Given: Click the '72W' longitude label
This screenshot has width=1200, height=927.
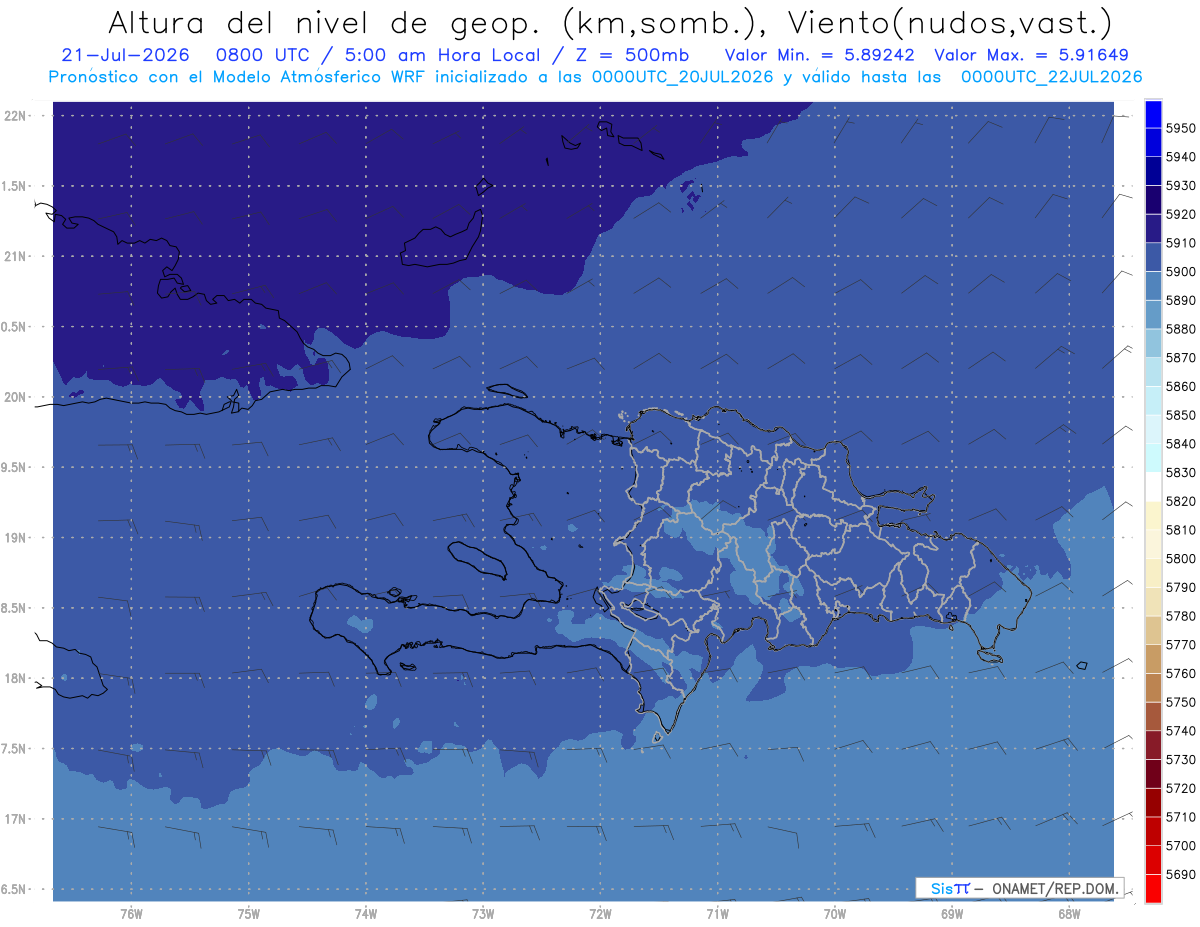Looking at the screenshot, I should (x=600, y=913).
